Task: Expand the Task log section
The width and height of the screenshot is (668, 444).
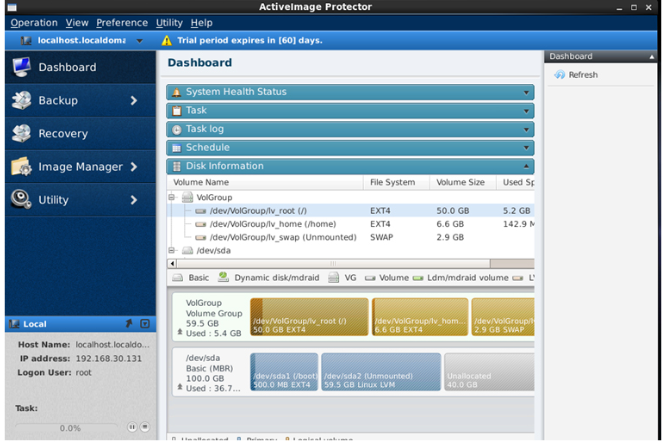Action: click(x=526, y=130)
